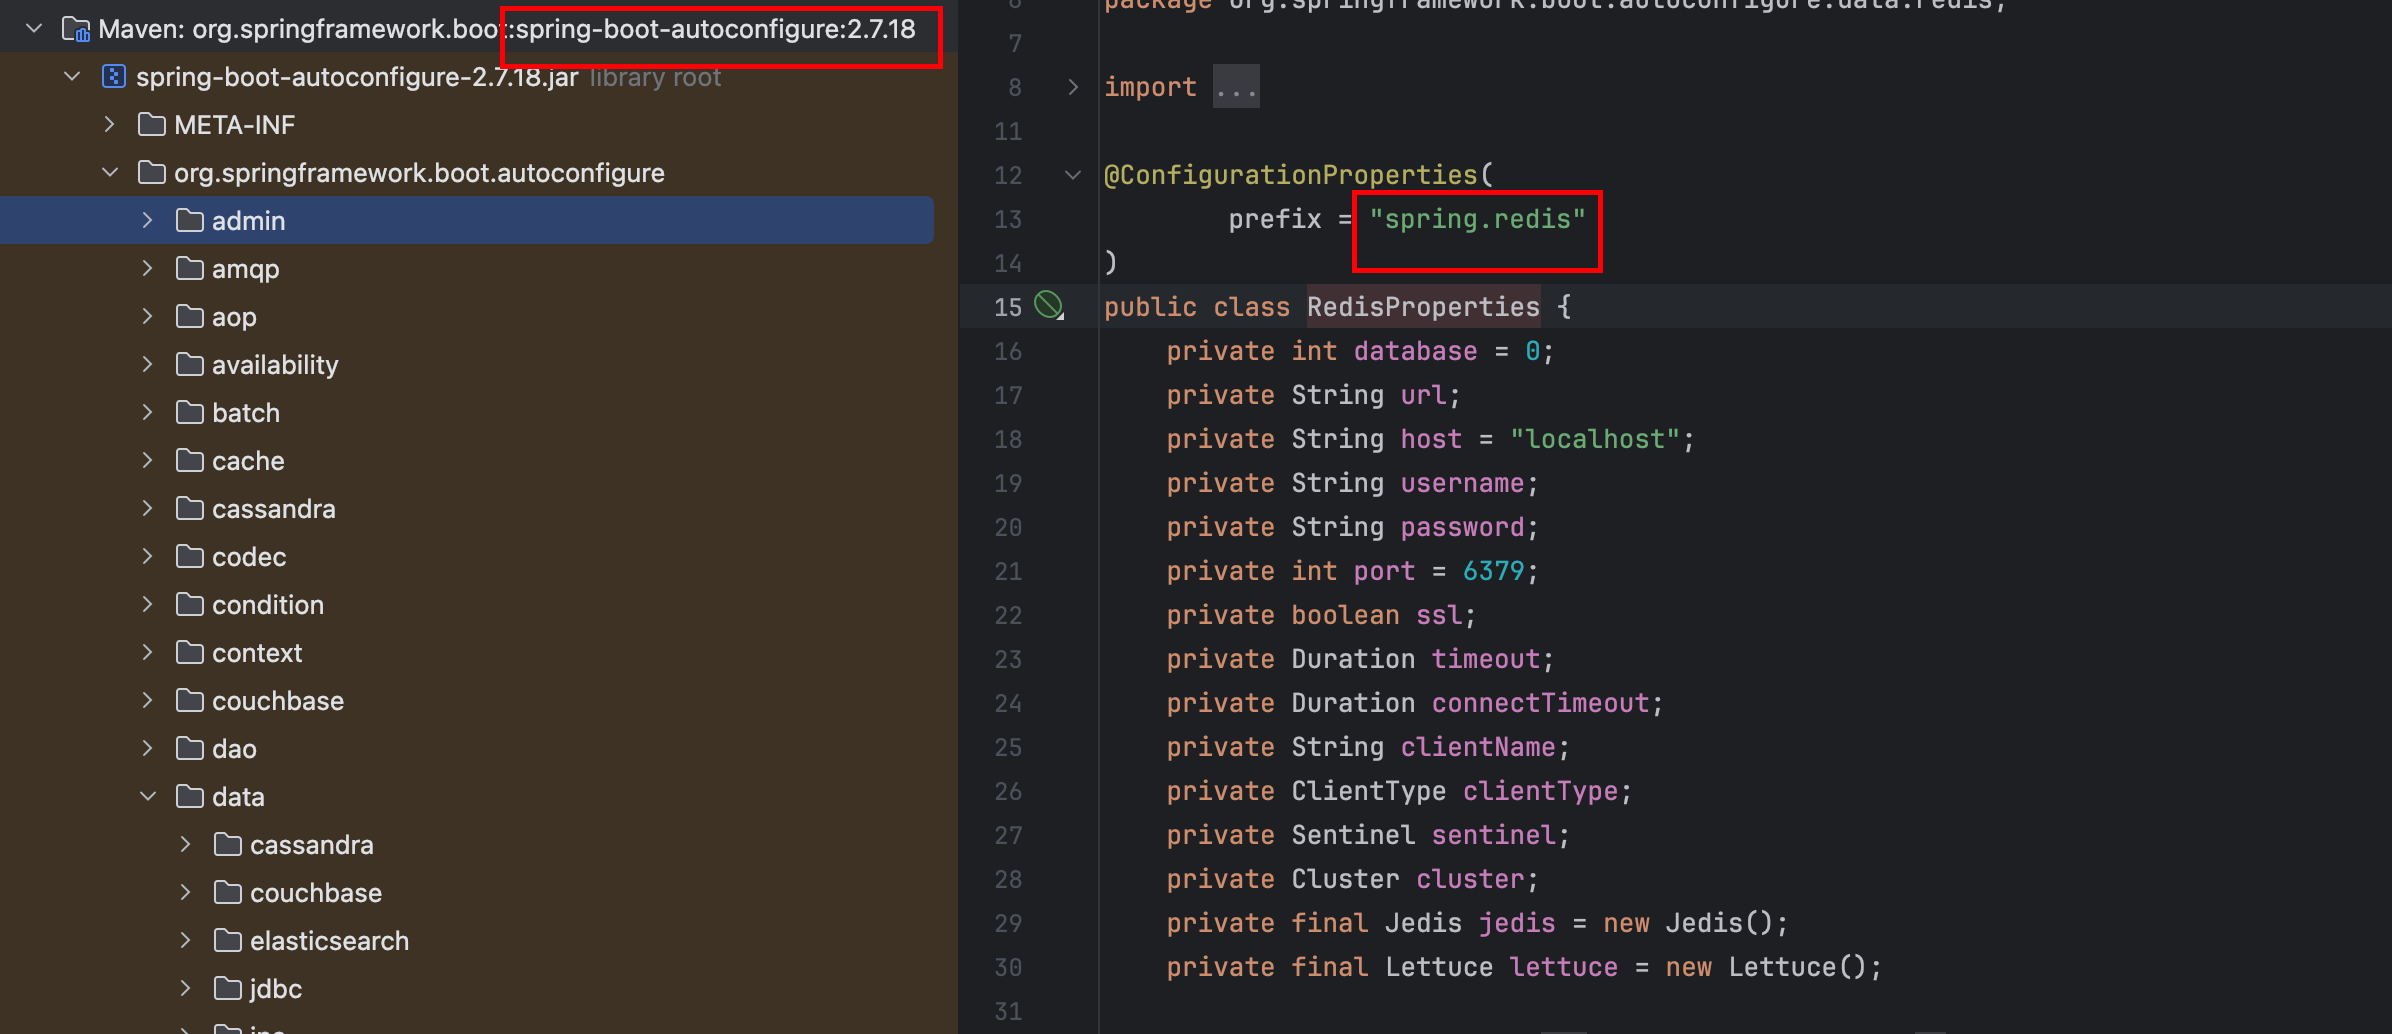The image size is (2392, 1034).
Task: Click the META-INF folder icon
Action: (x=152, y=125)
